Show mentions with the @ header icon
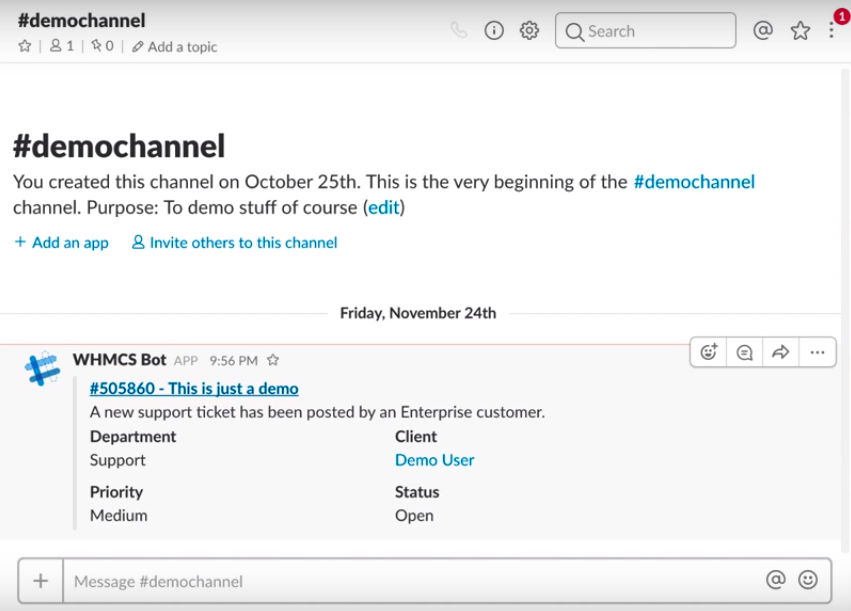The height and width of the screenshot is (611, 851). pos(763,31)
